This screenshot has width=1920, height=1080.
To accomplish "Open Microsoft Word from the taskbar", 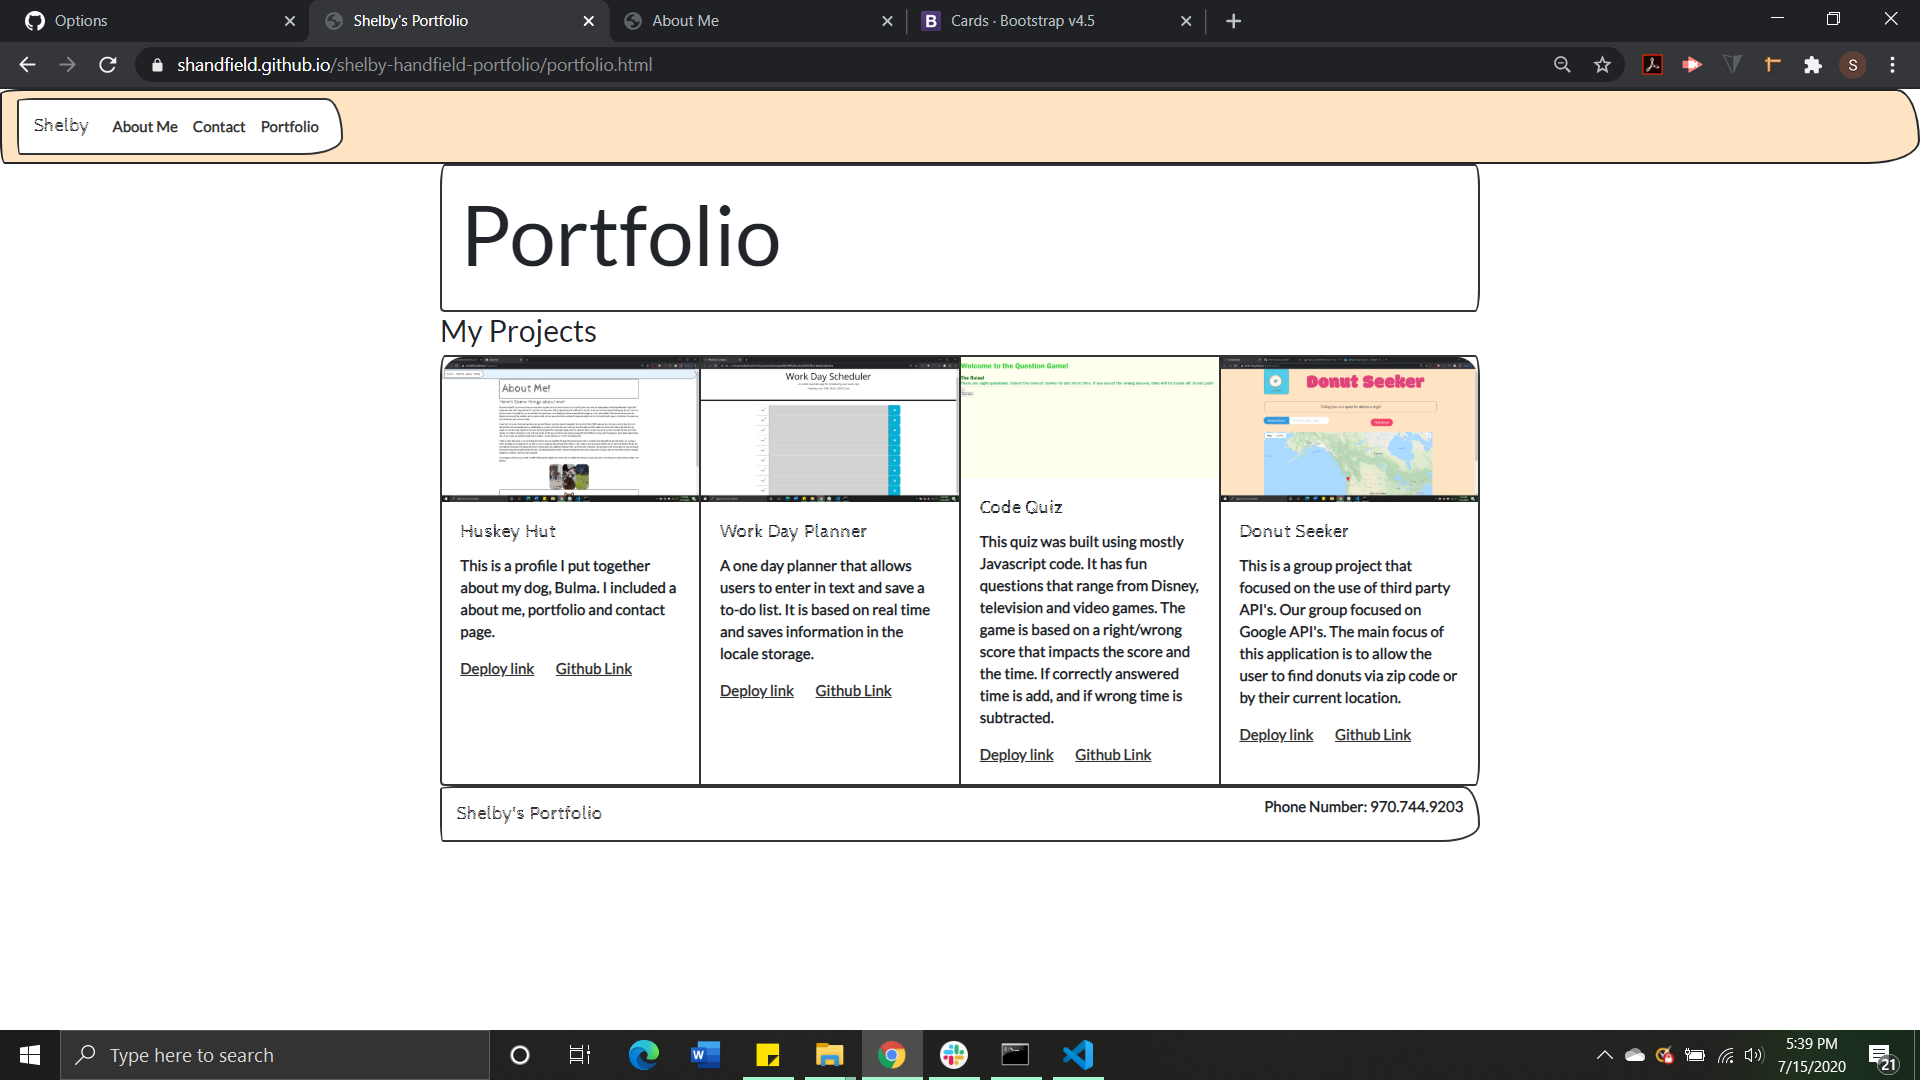I will [705, 1054].
